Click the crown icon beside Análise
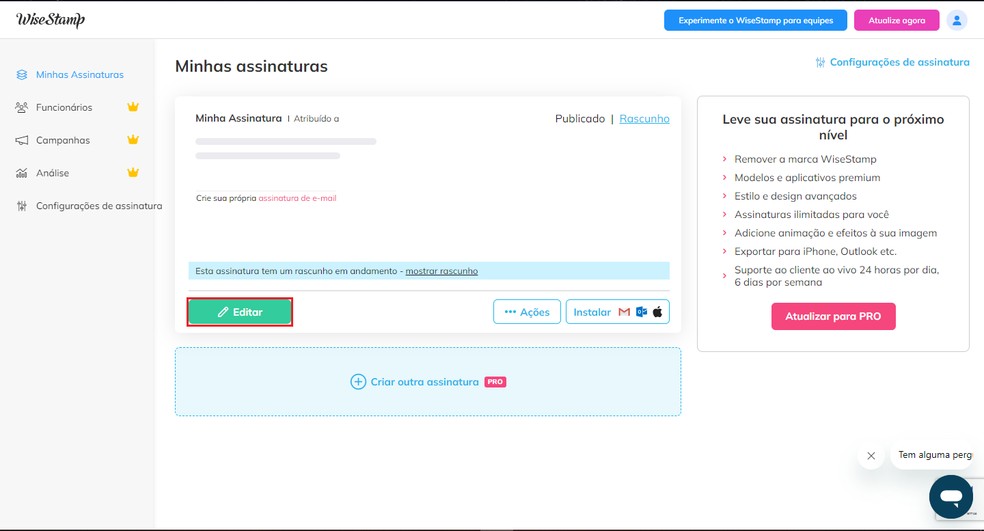 [x=133, y=172]
